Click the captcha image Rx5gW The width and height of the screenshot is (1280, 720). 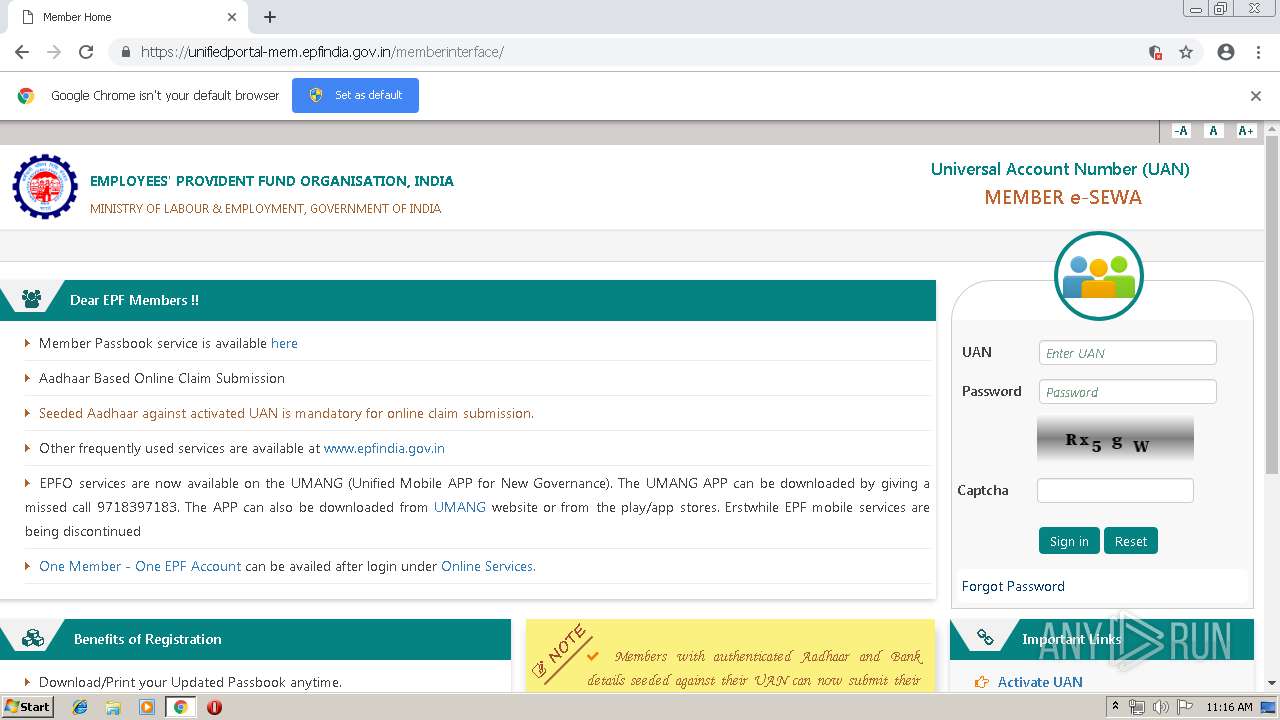(1115, 439)
